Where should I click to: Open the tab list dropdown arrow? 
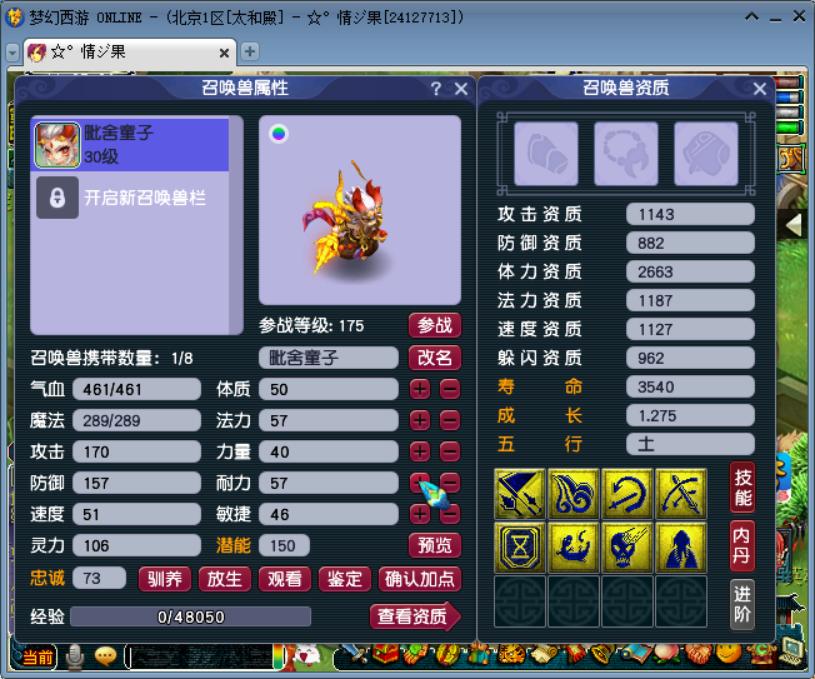pyautogui.click(x=12, y=52)
